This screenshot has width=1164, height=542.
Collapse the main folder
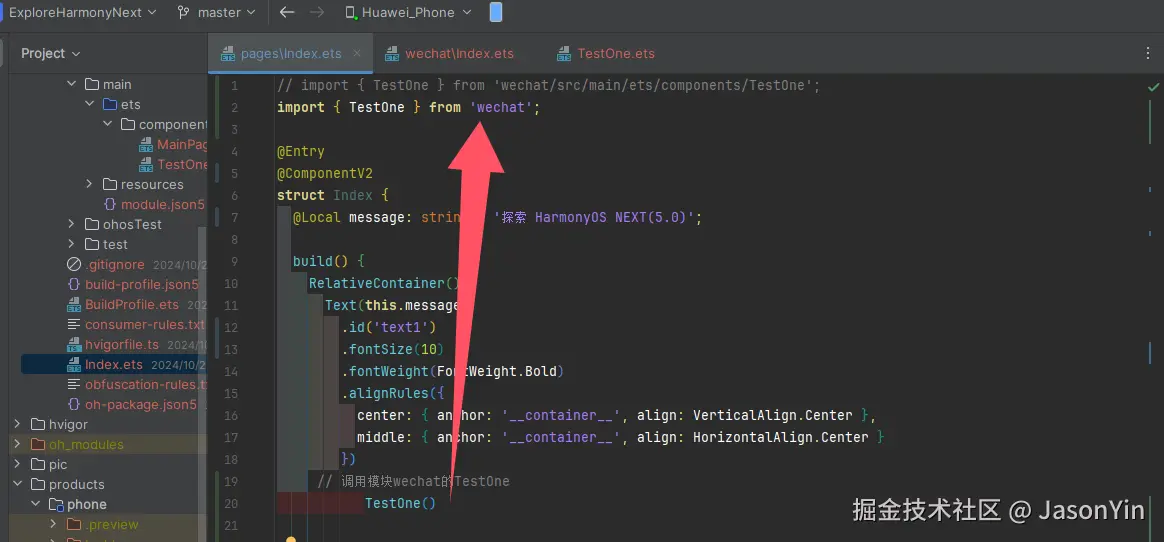click(x=72, y=85)
